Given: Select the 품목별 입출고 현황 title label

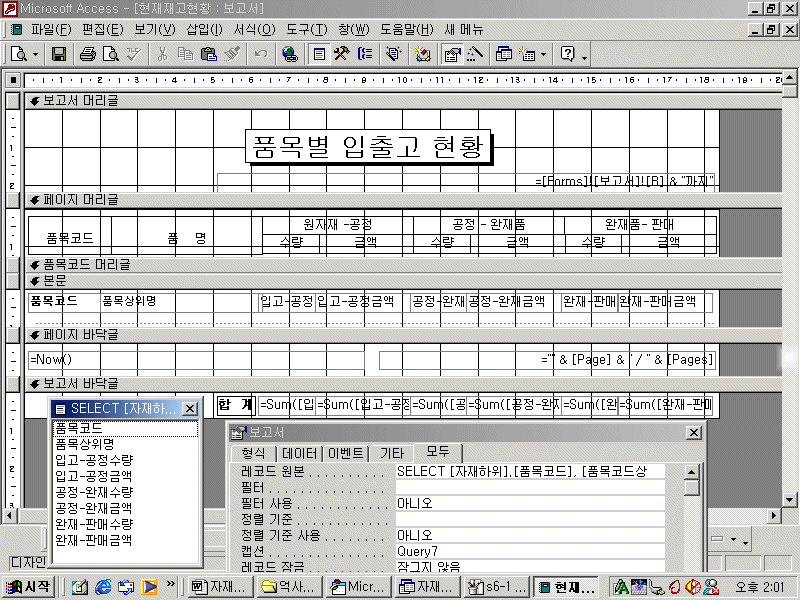Looking at the screenshot, I should [x=368, y=146].
